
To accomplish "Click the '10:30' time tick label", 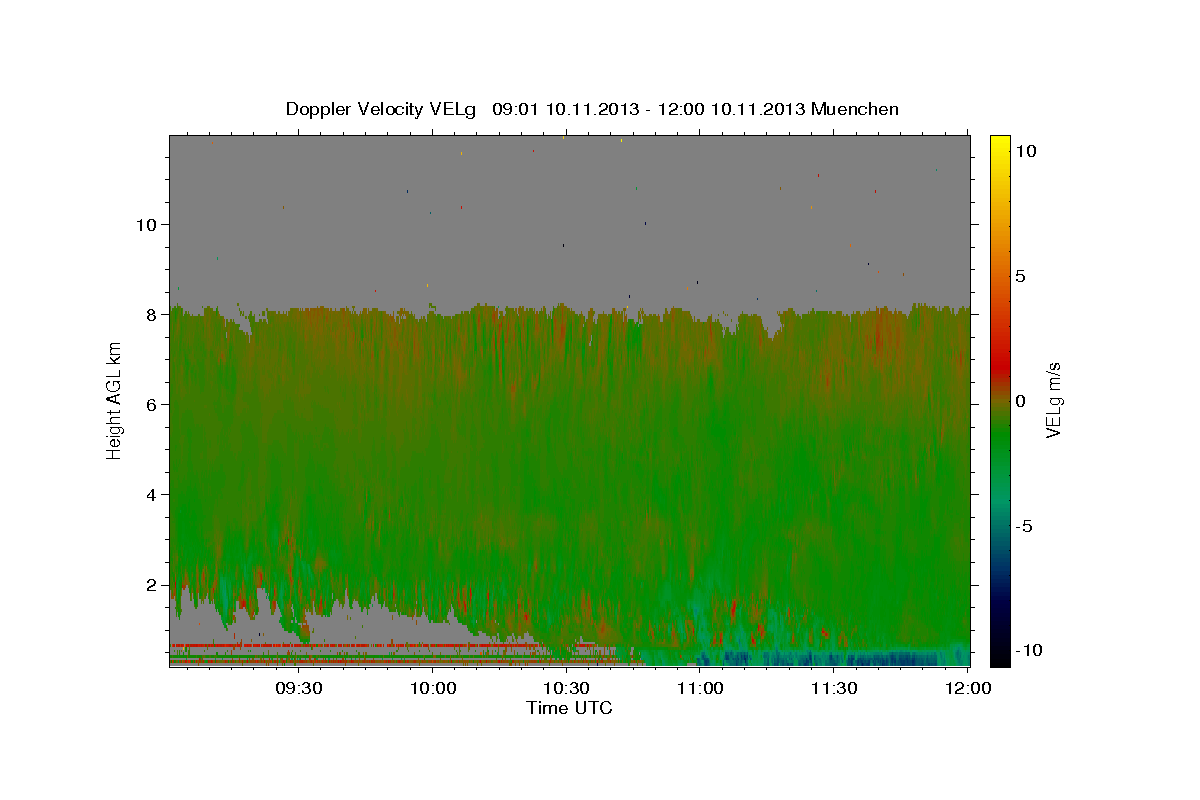I will (x=566, y=689).
